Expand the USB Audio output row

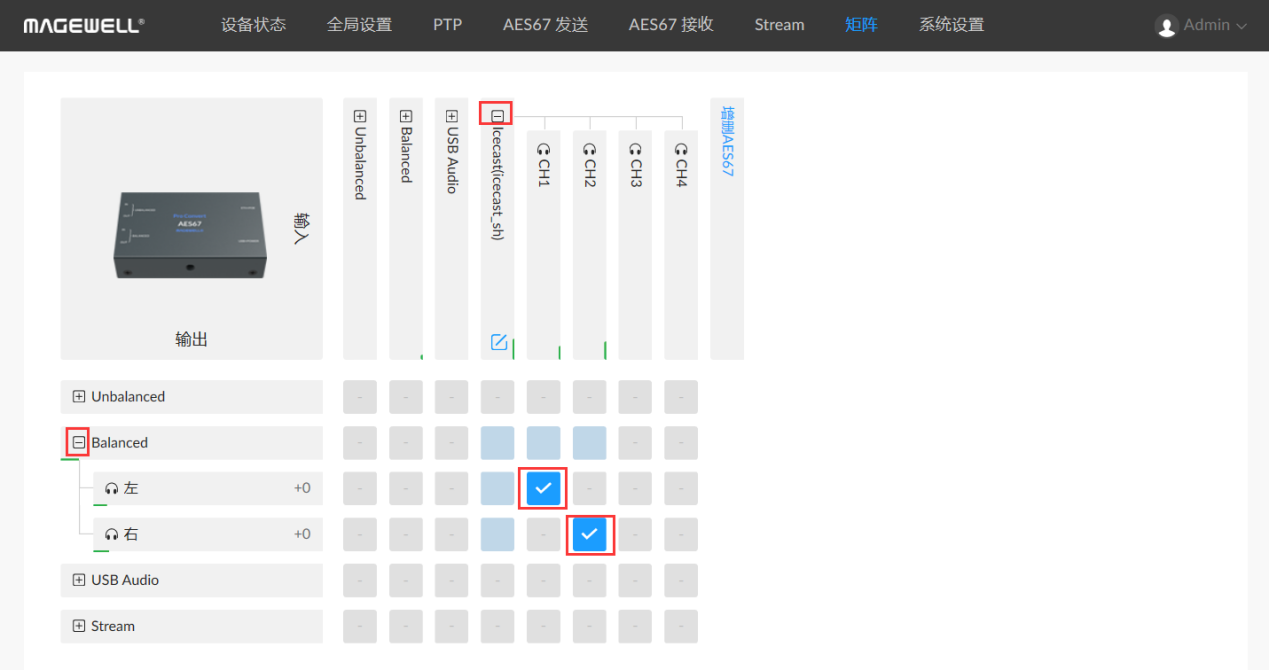79,580
